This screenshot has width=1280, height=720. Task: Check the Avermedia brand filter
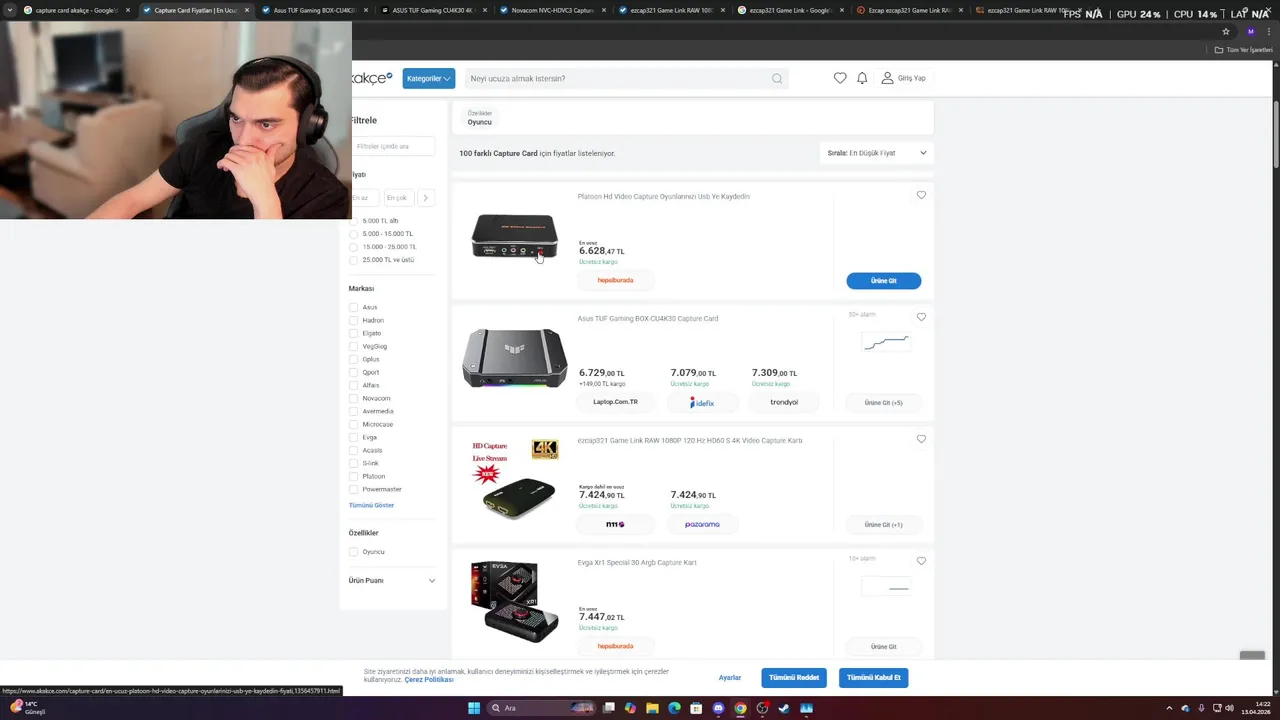click(353, 411)
